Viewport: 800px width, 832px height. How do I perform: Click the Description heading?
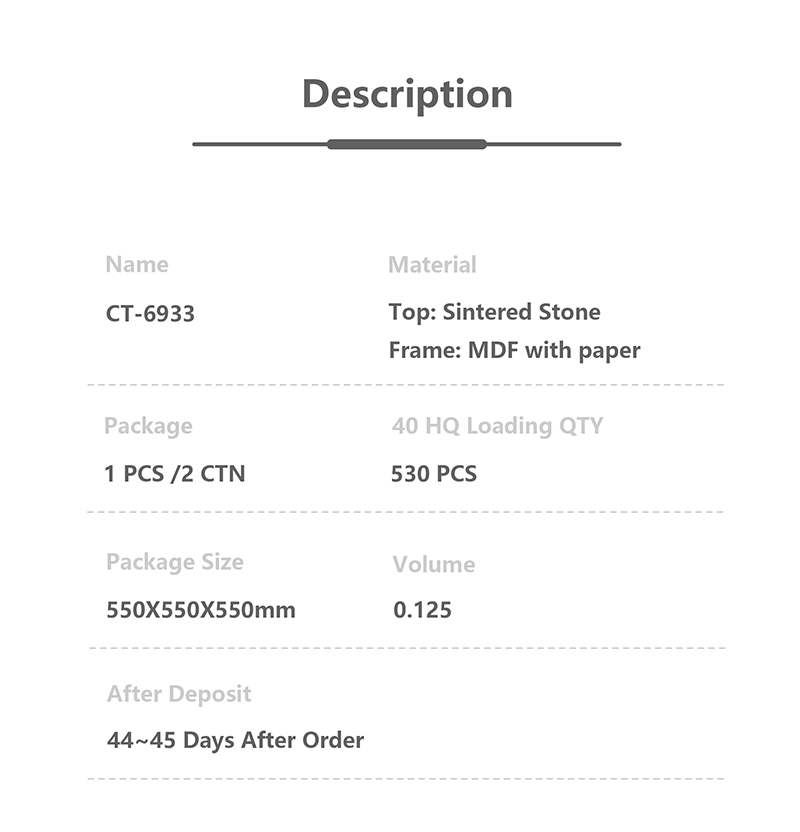(x=407, y=94)
